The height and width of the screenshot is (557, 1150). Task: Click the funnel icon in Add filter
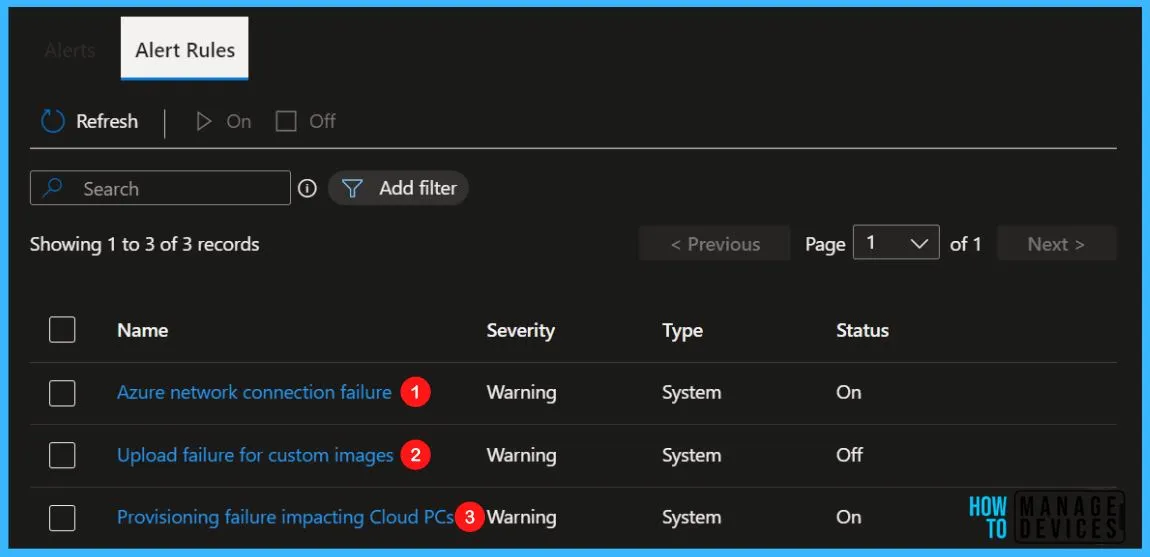(x=353, y=189)
